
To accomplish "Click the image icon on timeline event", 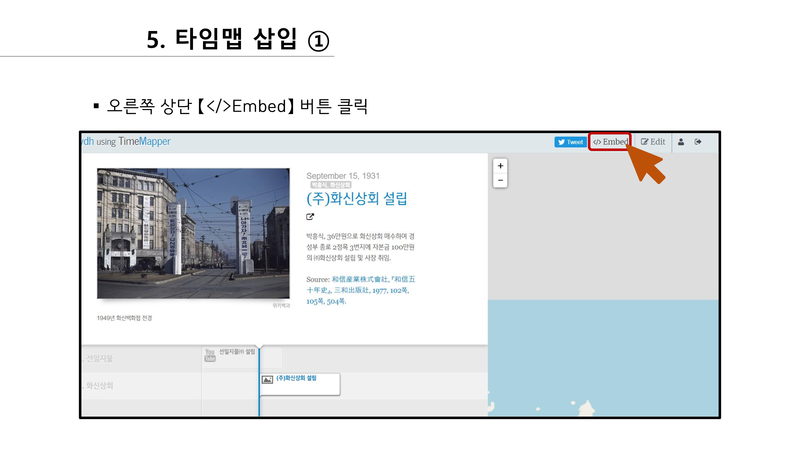I will (267, 380).
